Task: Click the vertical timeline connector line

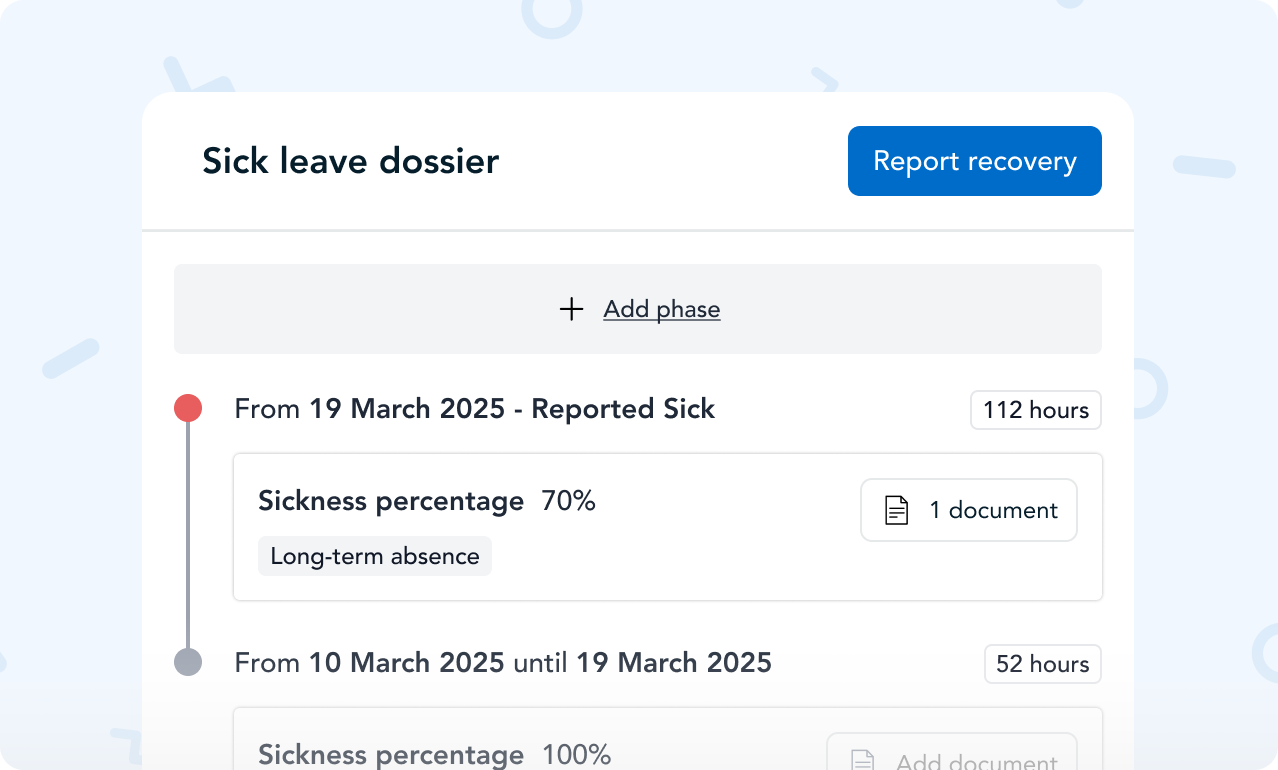Action: pyautogui.click(x=188, y=535)
